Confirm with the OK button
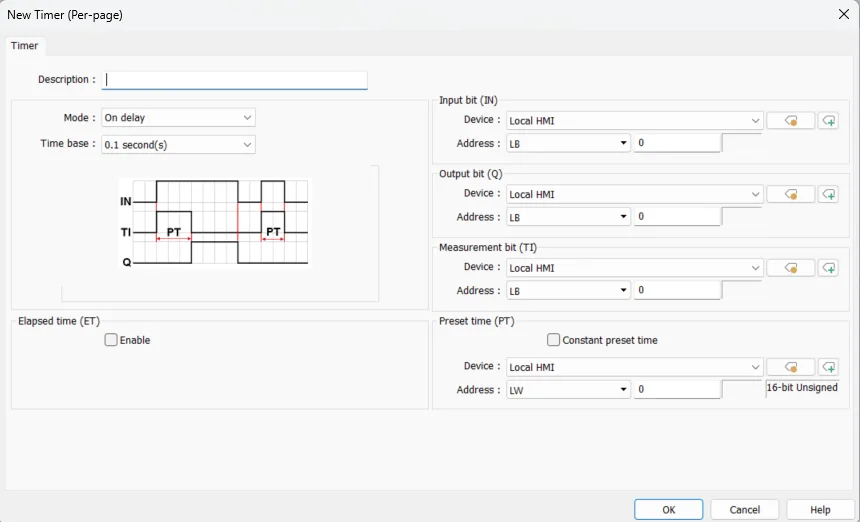 pyautogui.click(x=669, y=509)
